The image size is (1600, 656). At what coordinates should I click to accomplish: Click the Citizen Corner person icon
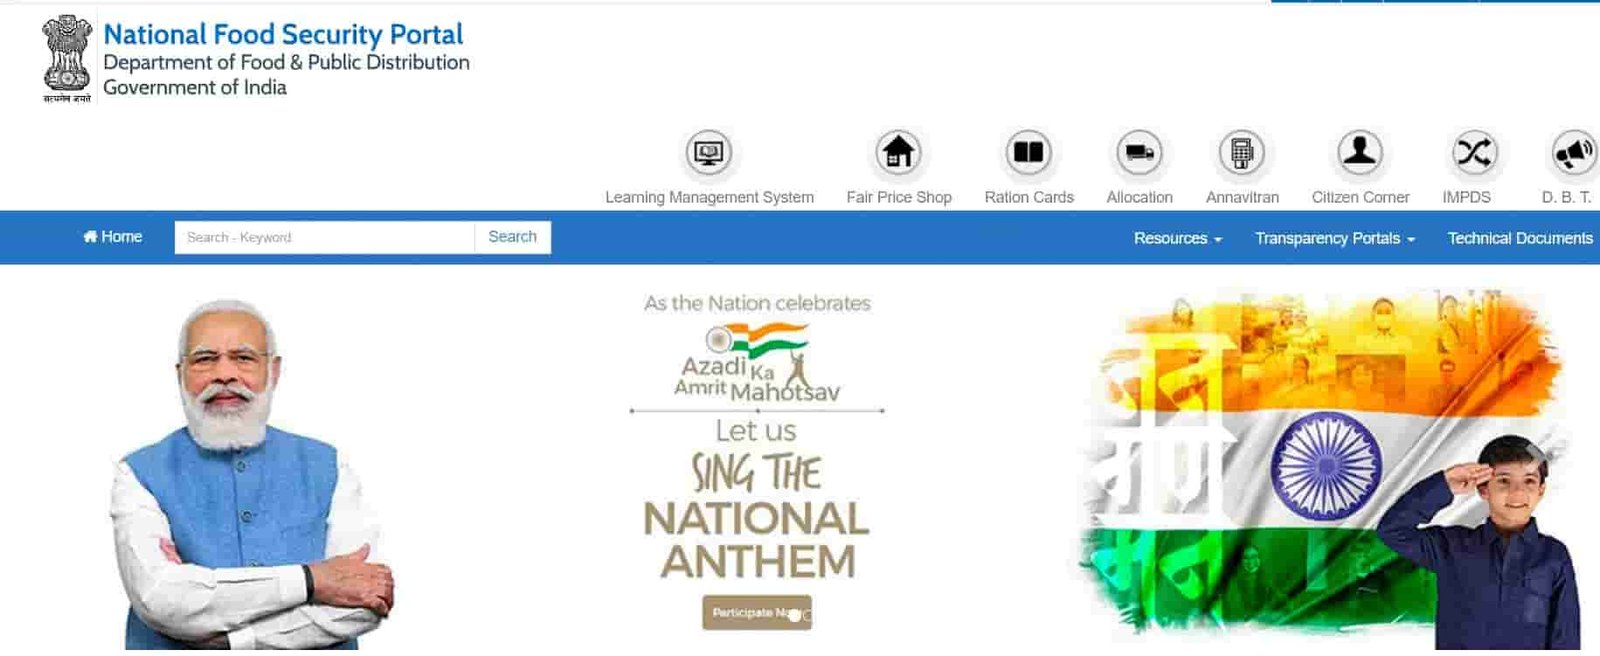[1360, 153]
